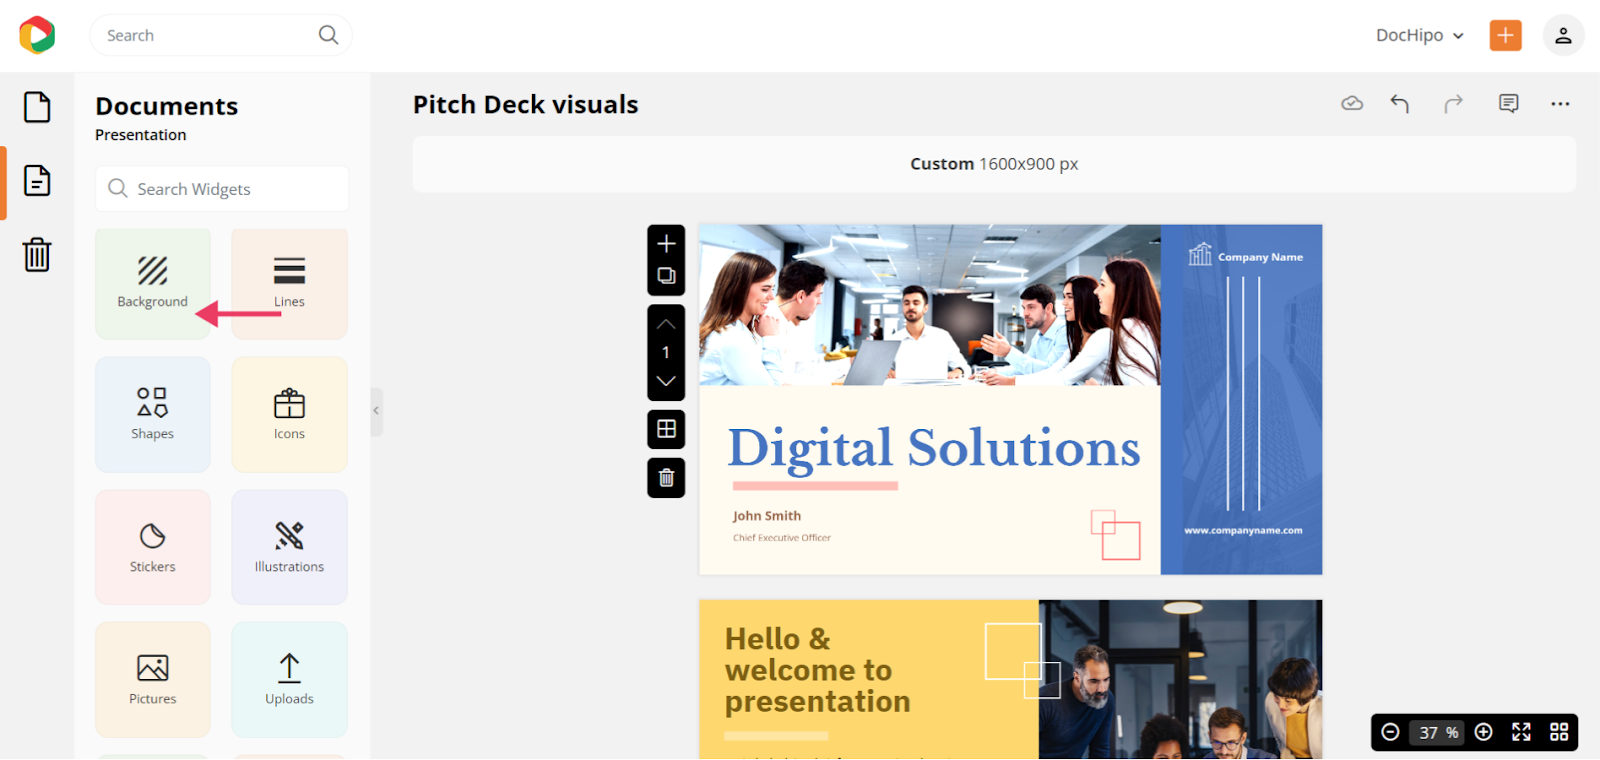Open the three-dot more options menu
The height and width of the screenshot is (760, 1600).
click(1559, 104)
